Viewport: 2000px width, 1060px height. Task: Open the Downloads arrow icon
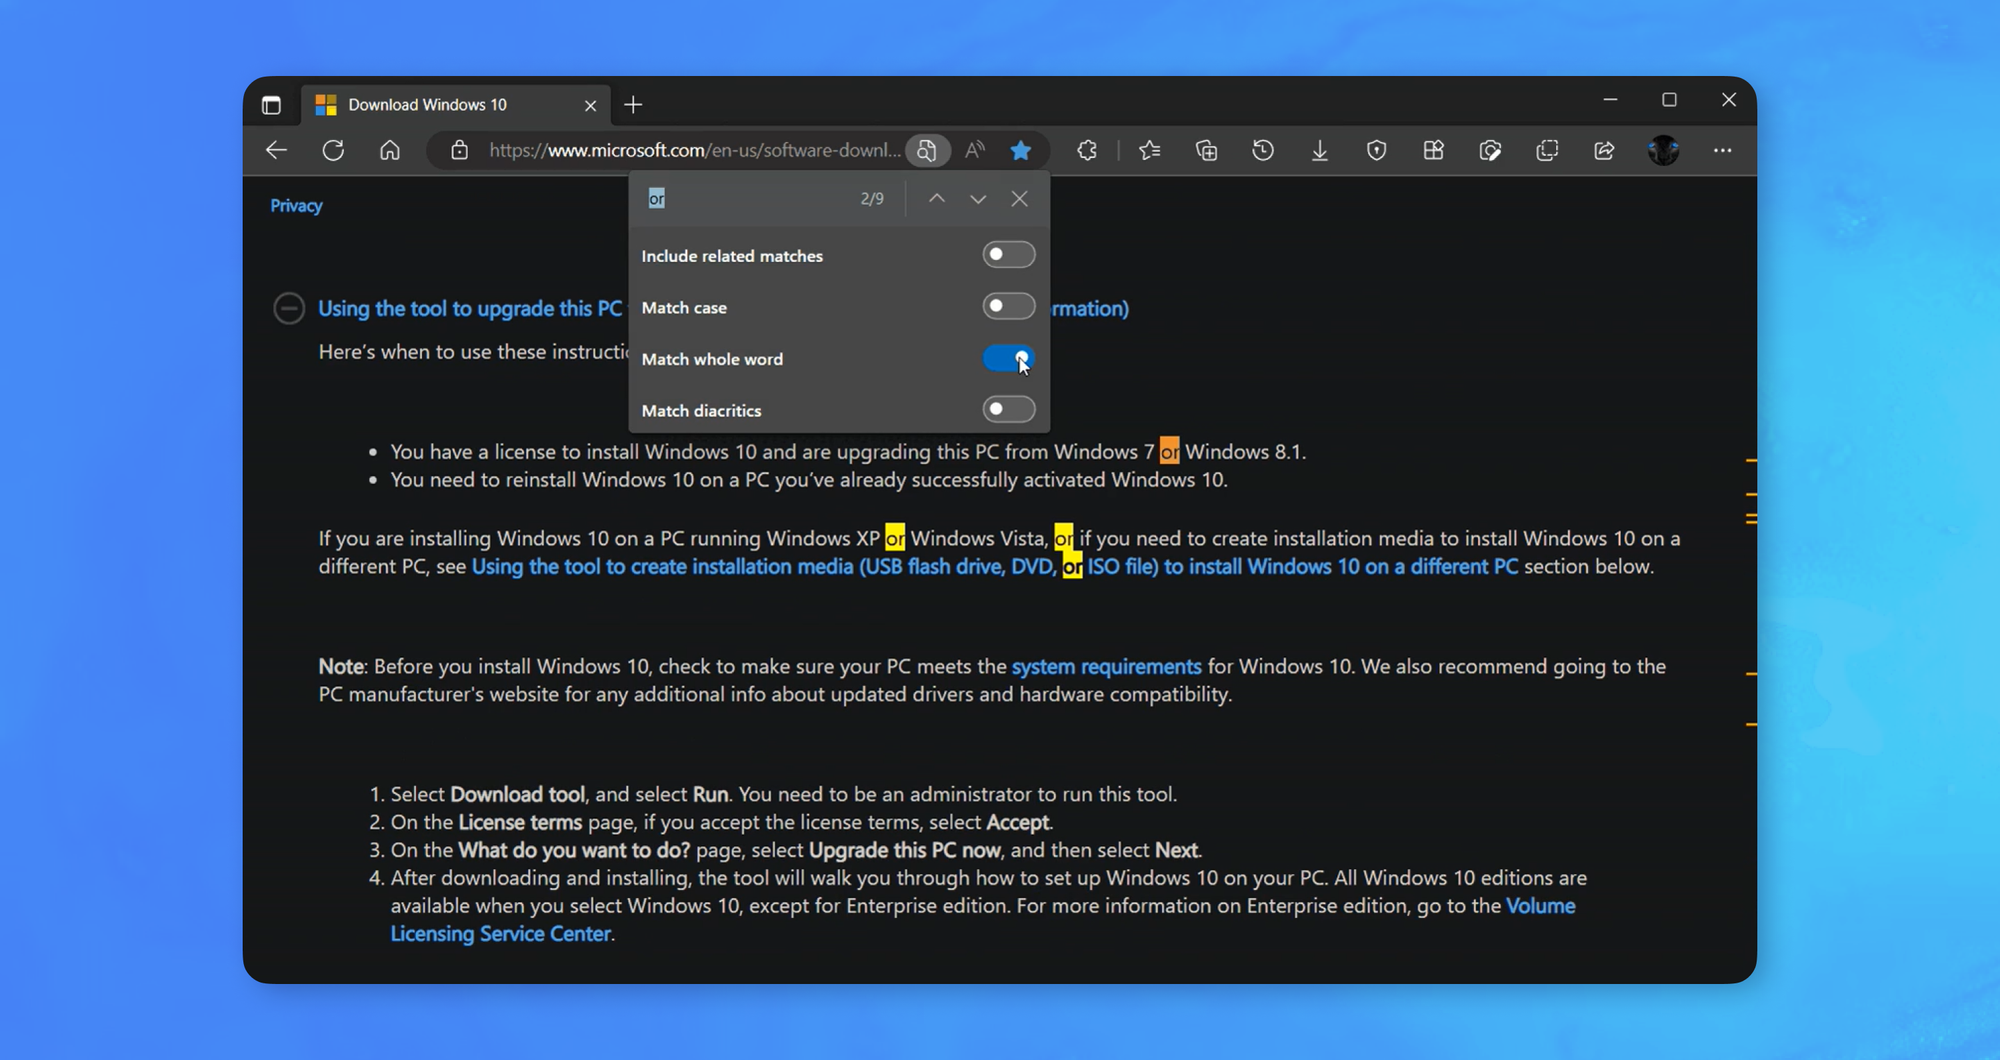coord(1320,151)
